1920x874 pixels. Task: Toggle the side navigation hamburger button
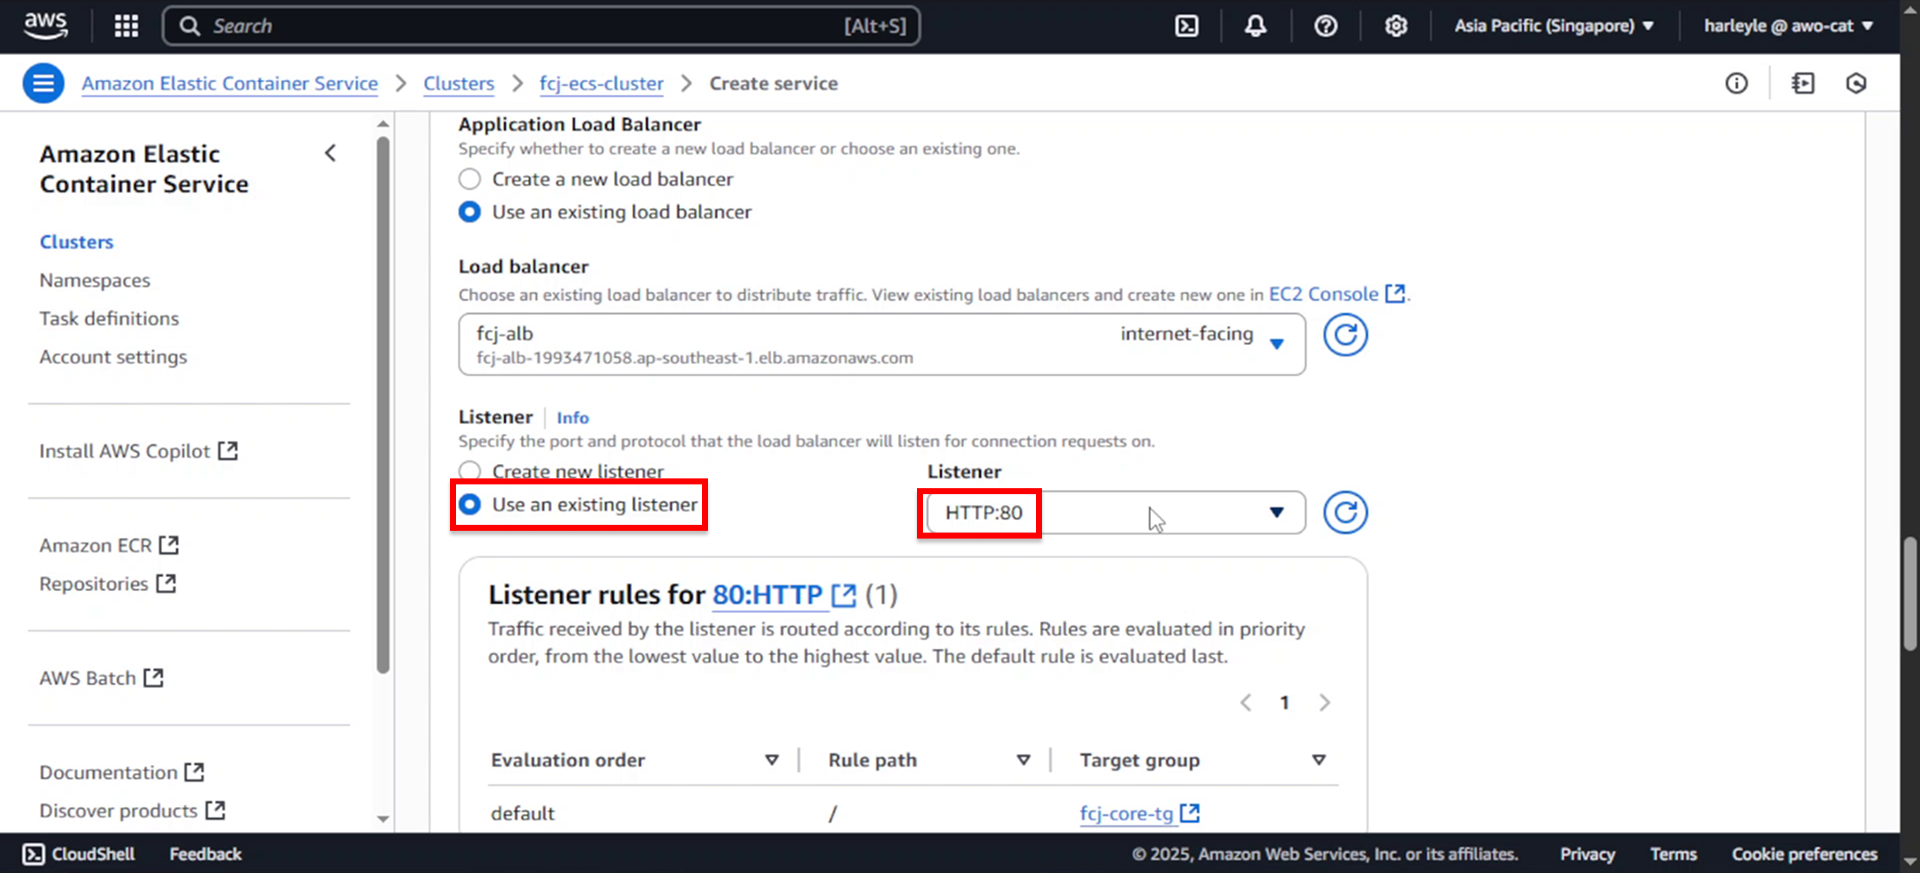44,83
